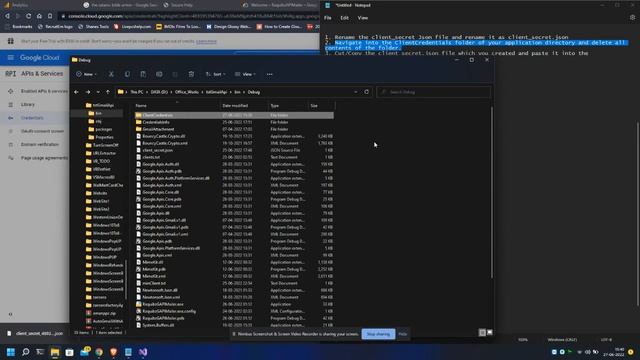This screenshot has height=360, width=640.
Task: Open the Windows Start menu
Action: tap(11, 352)
